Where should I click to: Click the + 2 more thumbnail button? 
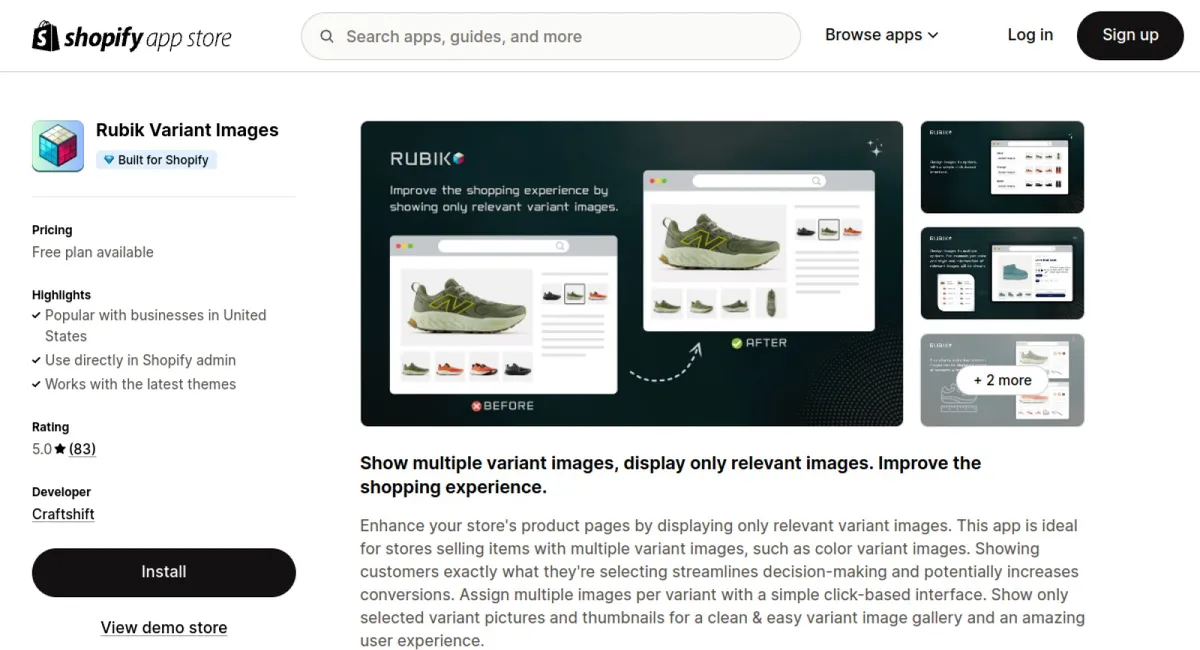1002,380
